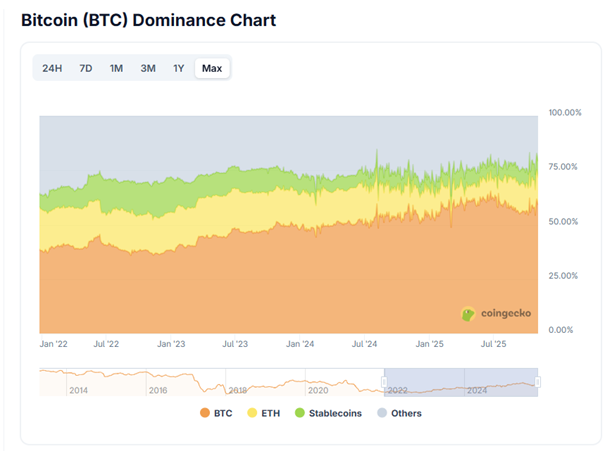The height and width of the screenshot is (451, 605).
Task: Choose the 1M time range tab
Action: (116, 68)
